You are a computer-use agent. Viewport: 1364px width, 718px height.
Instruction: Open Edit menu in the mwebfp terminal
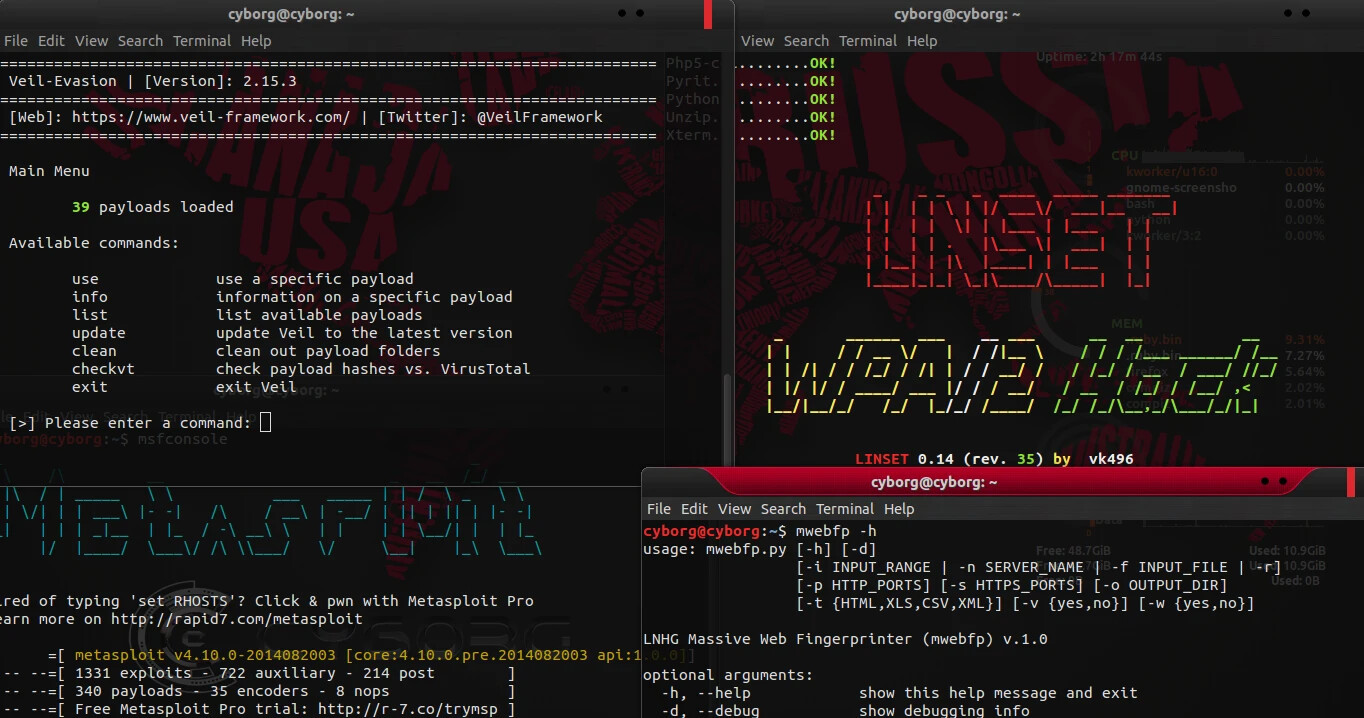tap(694, 509)
